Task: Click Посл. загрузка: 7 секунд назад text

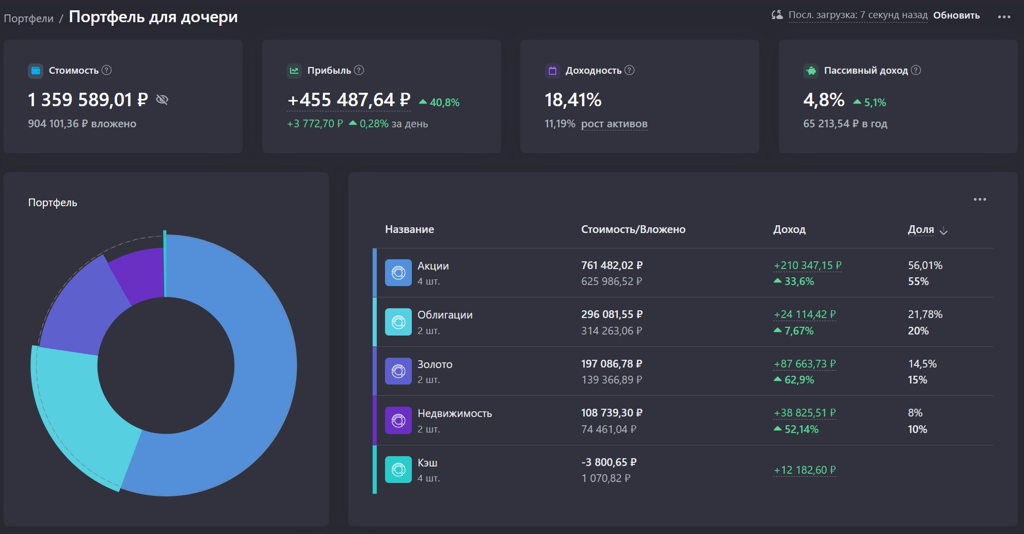Action: [x=857, y=15]
